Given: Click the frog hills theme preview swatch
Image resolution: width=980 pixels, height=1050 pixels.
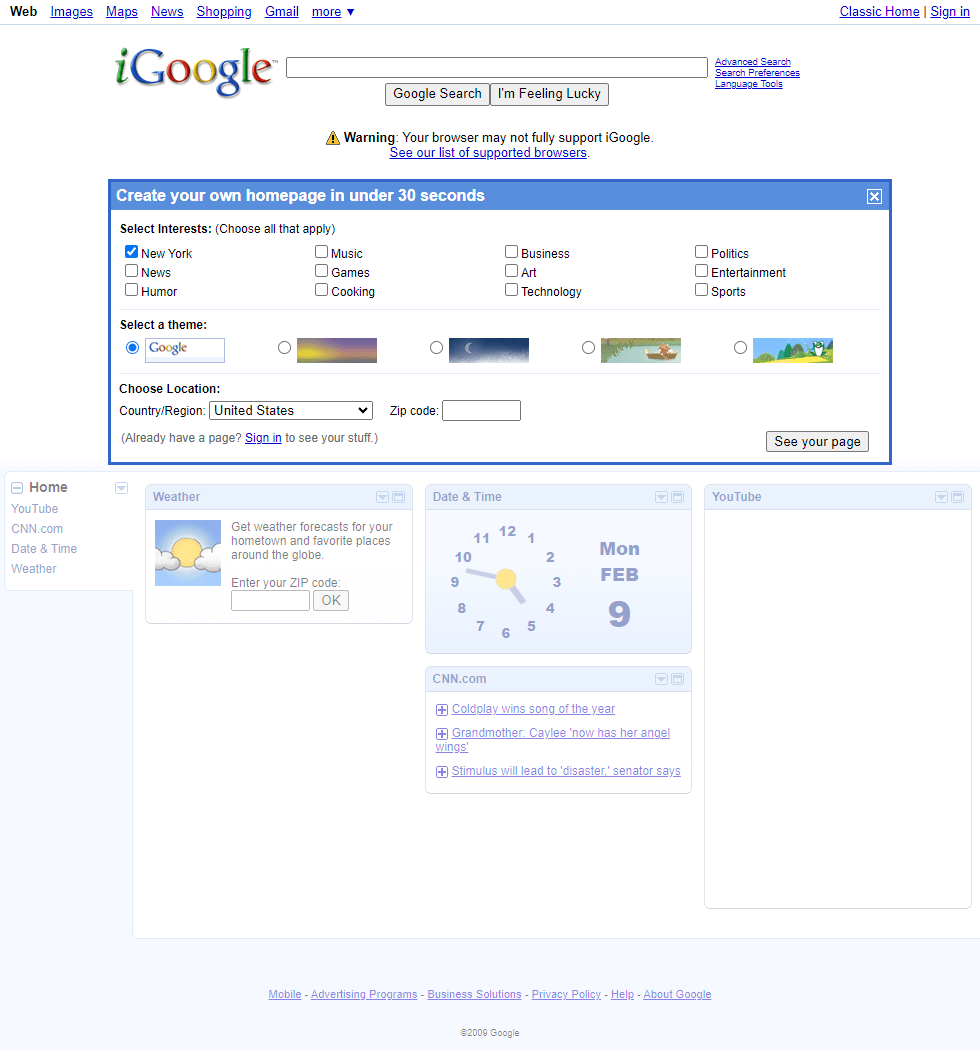Looking at the screenshot, I should tap(793, 350).
